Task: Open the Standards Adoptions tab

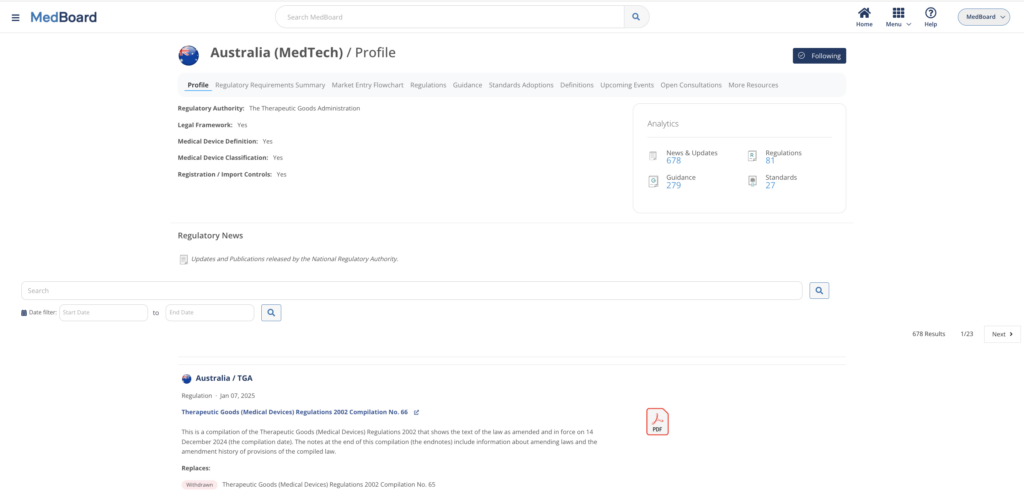Action: pos(521,85)
